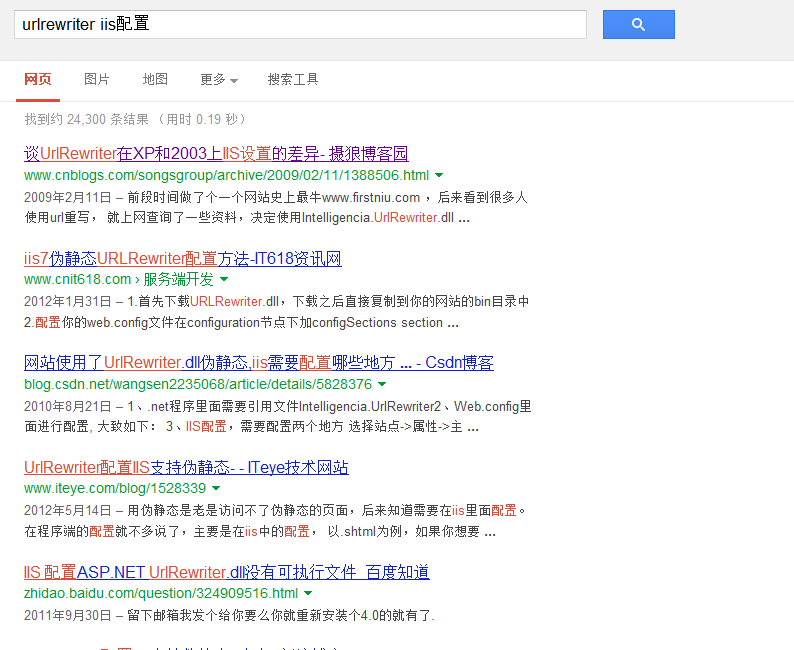794x650 pixels.
Task: Click the search box containing 'urlrewriter iis配置'
Action: (300, 24)
